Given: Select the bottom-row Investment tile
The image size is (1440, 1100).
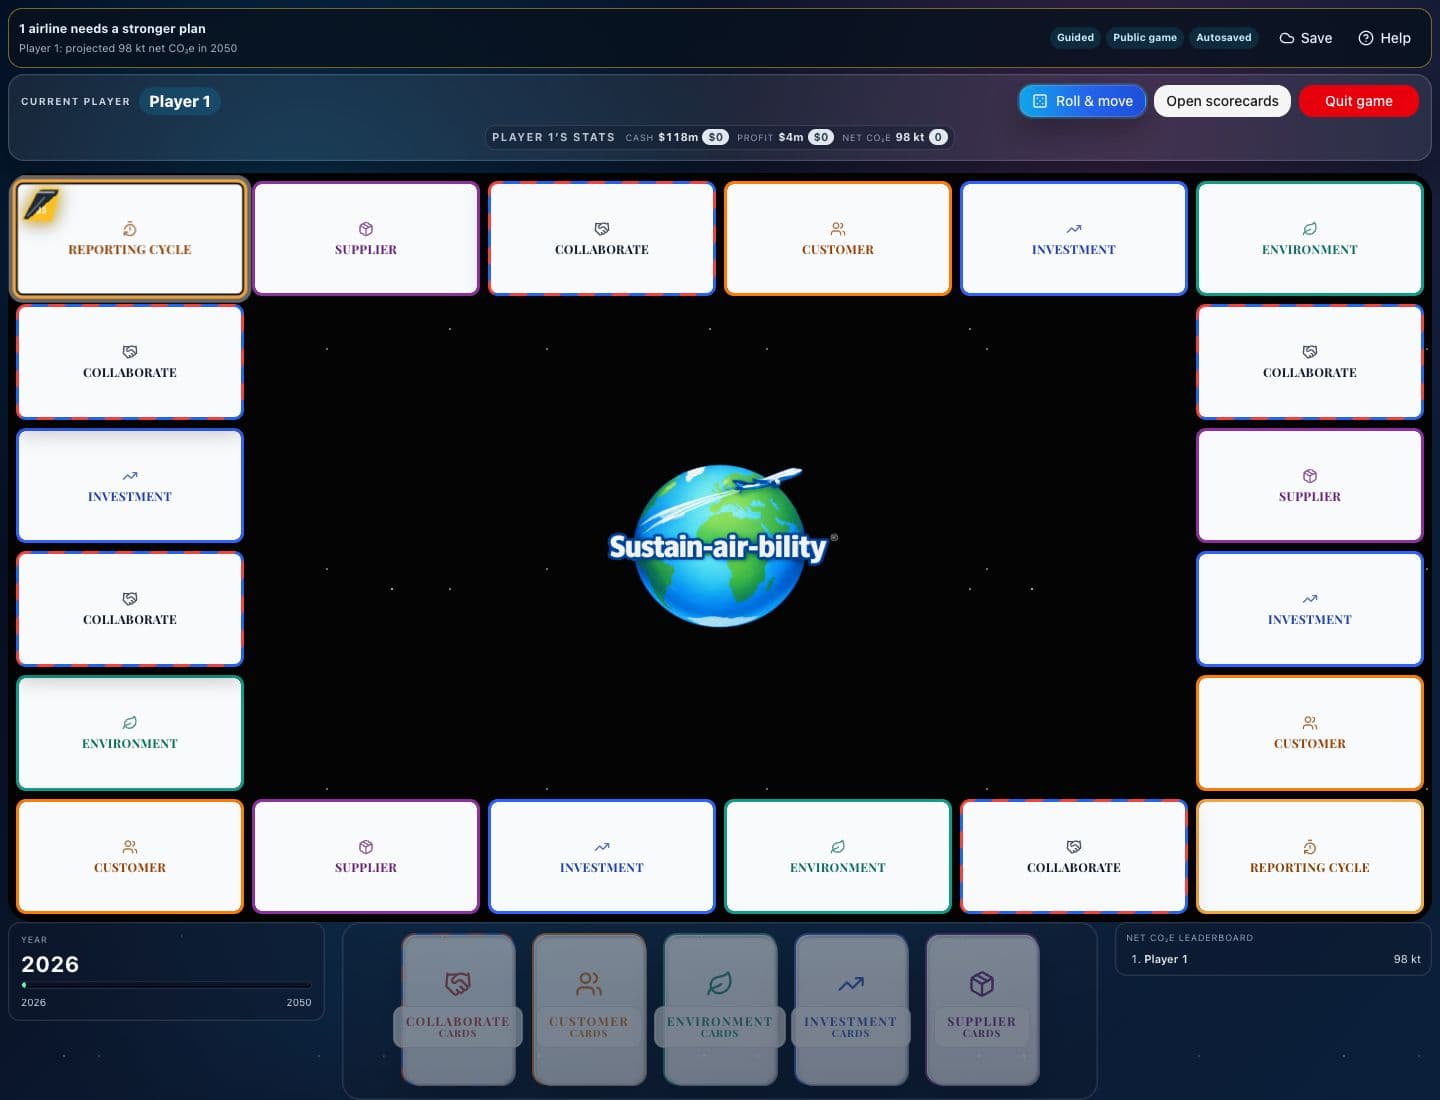Looking at the screenshot, I should click(602, 856).
